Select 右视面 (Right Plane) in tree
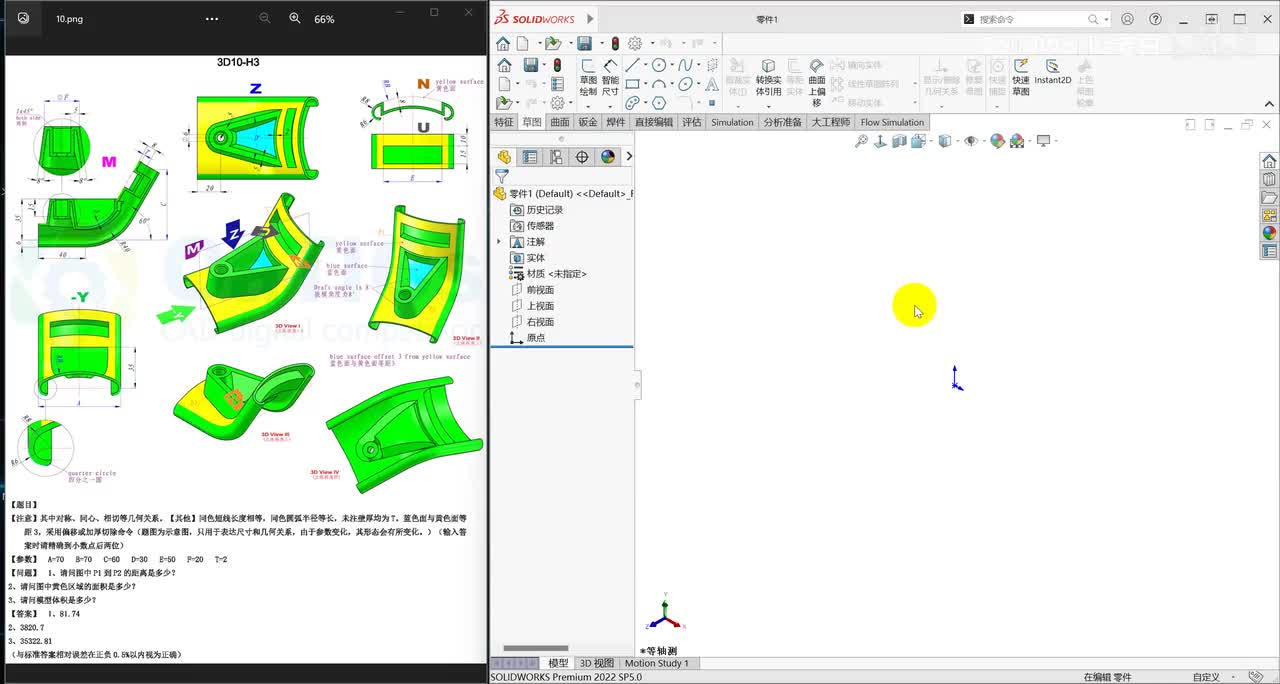 pos(540,322)
